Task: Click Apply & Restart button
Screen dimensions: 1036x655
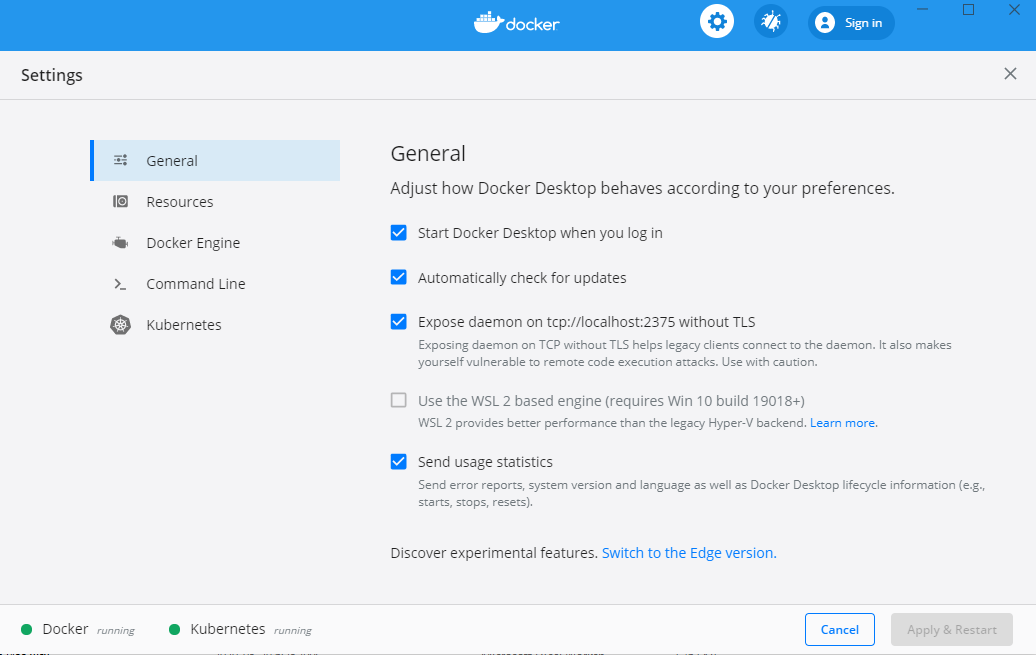Action: pyautogui.click(x=951, y=629)
